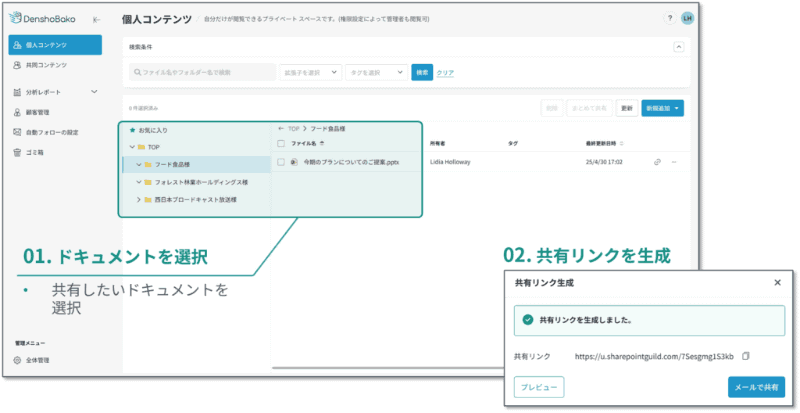Click owner Lidia Holloway in file row

tap(450, 162)
